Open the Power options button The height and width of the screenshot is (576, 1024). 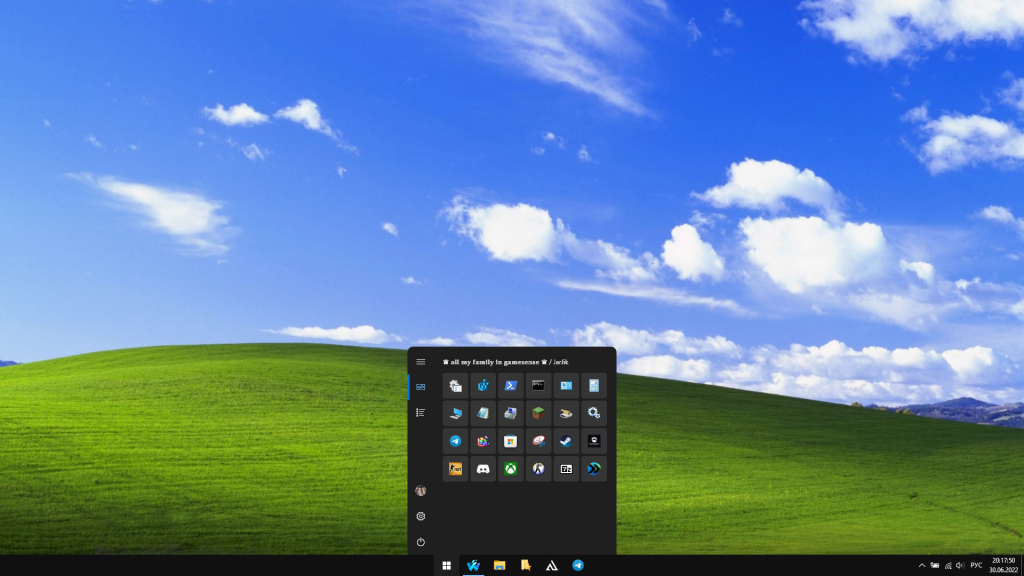(421, 541)
